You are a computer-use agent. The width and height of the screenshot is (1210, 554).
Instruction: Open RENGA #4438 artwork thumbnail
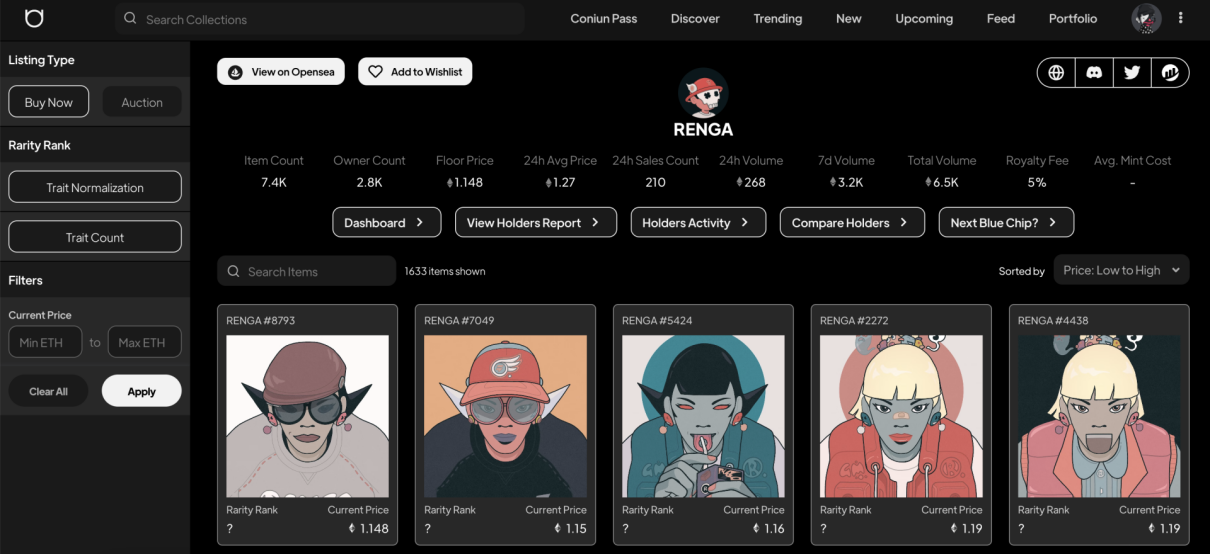[x=1099, y=416]
